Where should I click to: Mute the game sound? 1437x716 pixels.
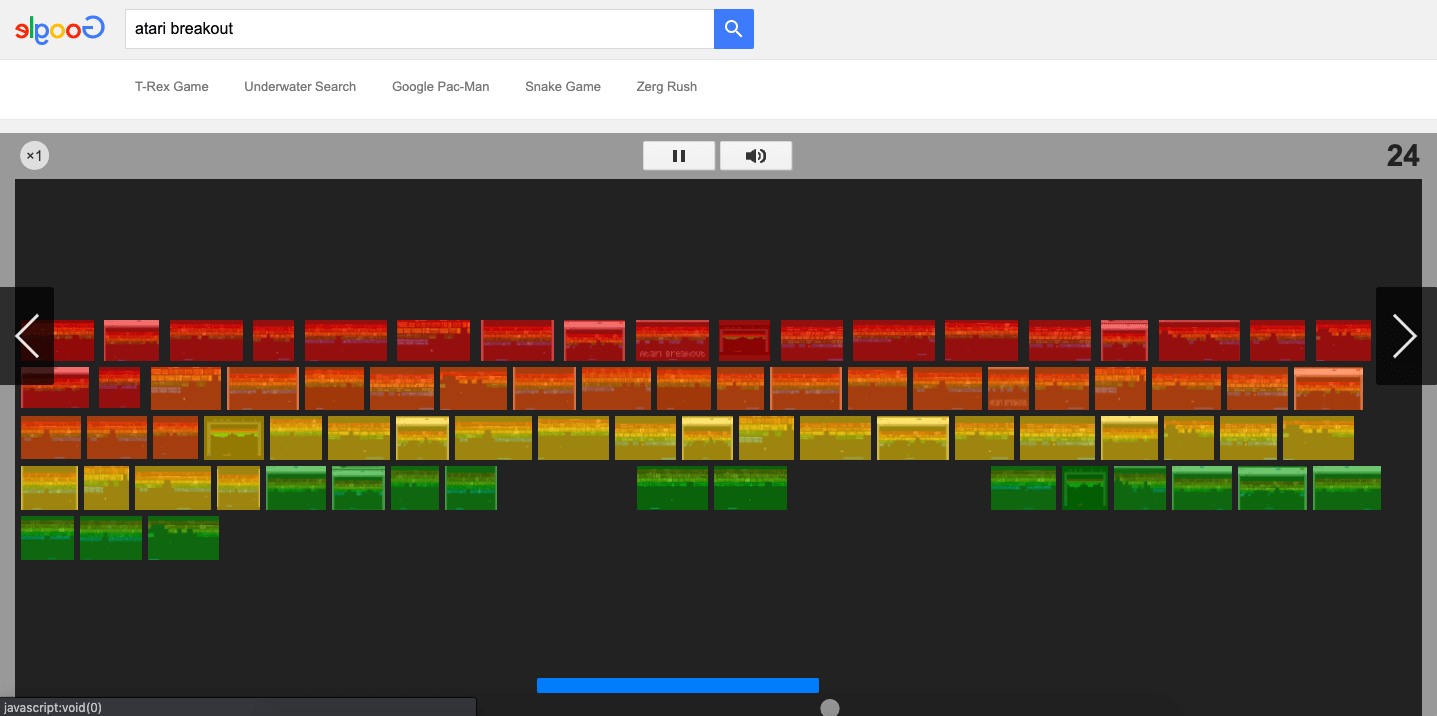pos(756,156)
